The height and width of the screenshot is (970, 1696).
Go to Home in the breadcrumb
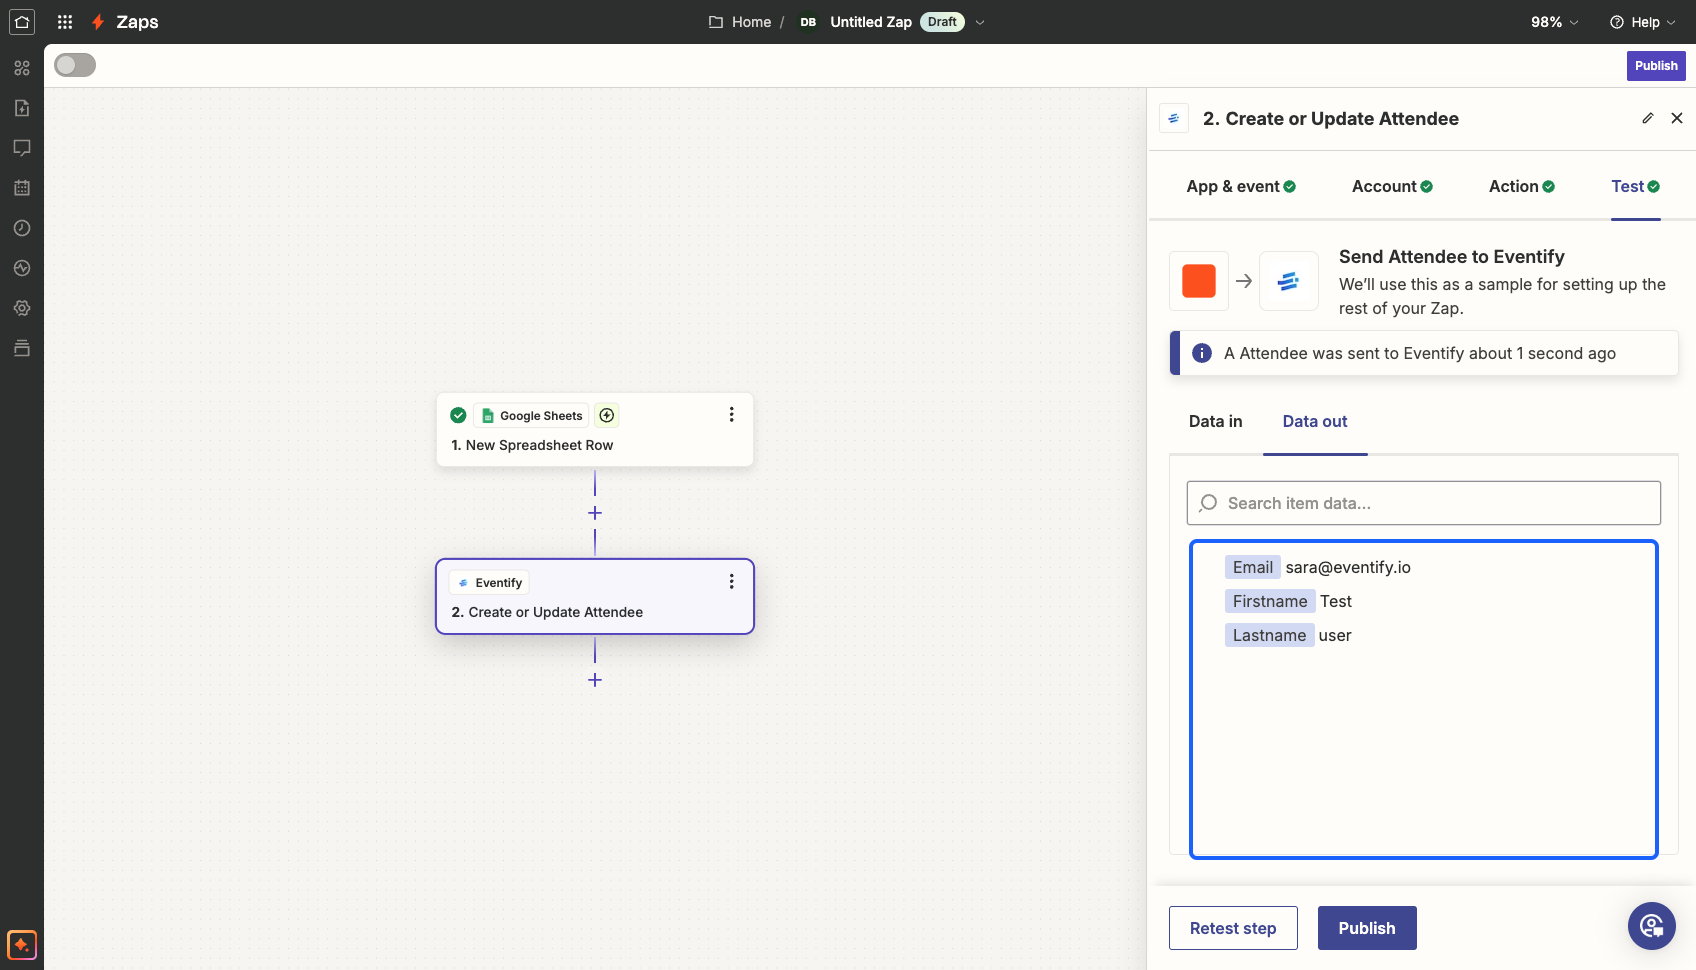point(751,22)
